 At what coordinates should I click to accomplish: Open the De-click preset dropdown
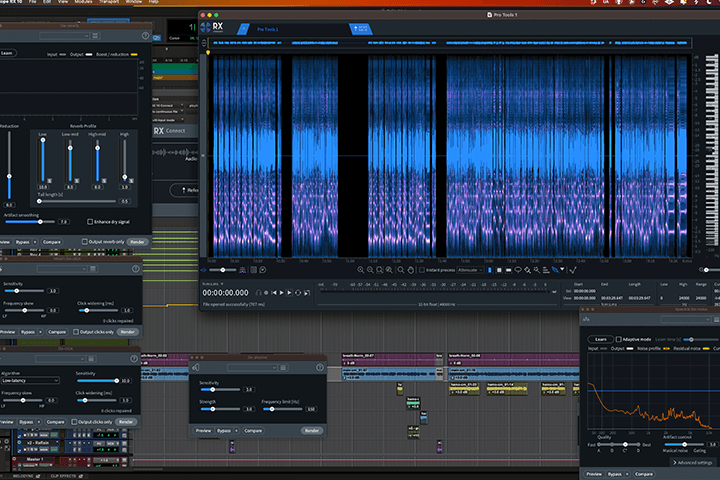60,358
